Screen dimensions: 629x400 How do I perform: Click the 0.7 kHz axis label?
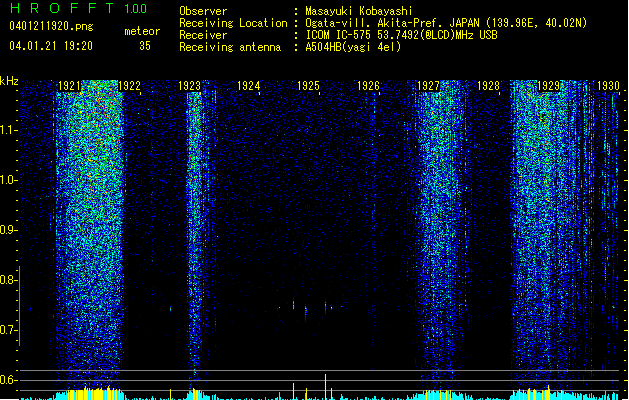pos(8,330)
